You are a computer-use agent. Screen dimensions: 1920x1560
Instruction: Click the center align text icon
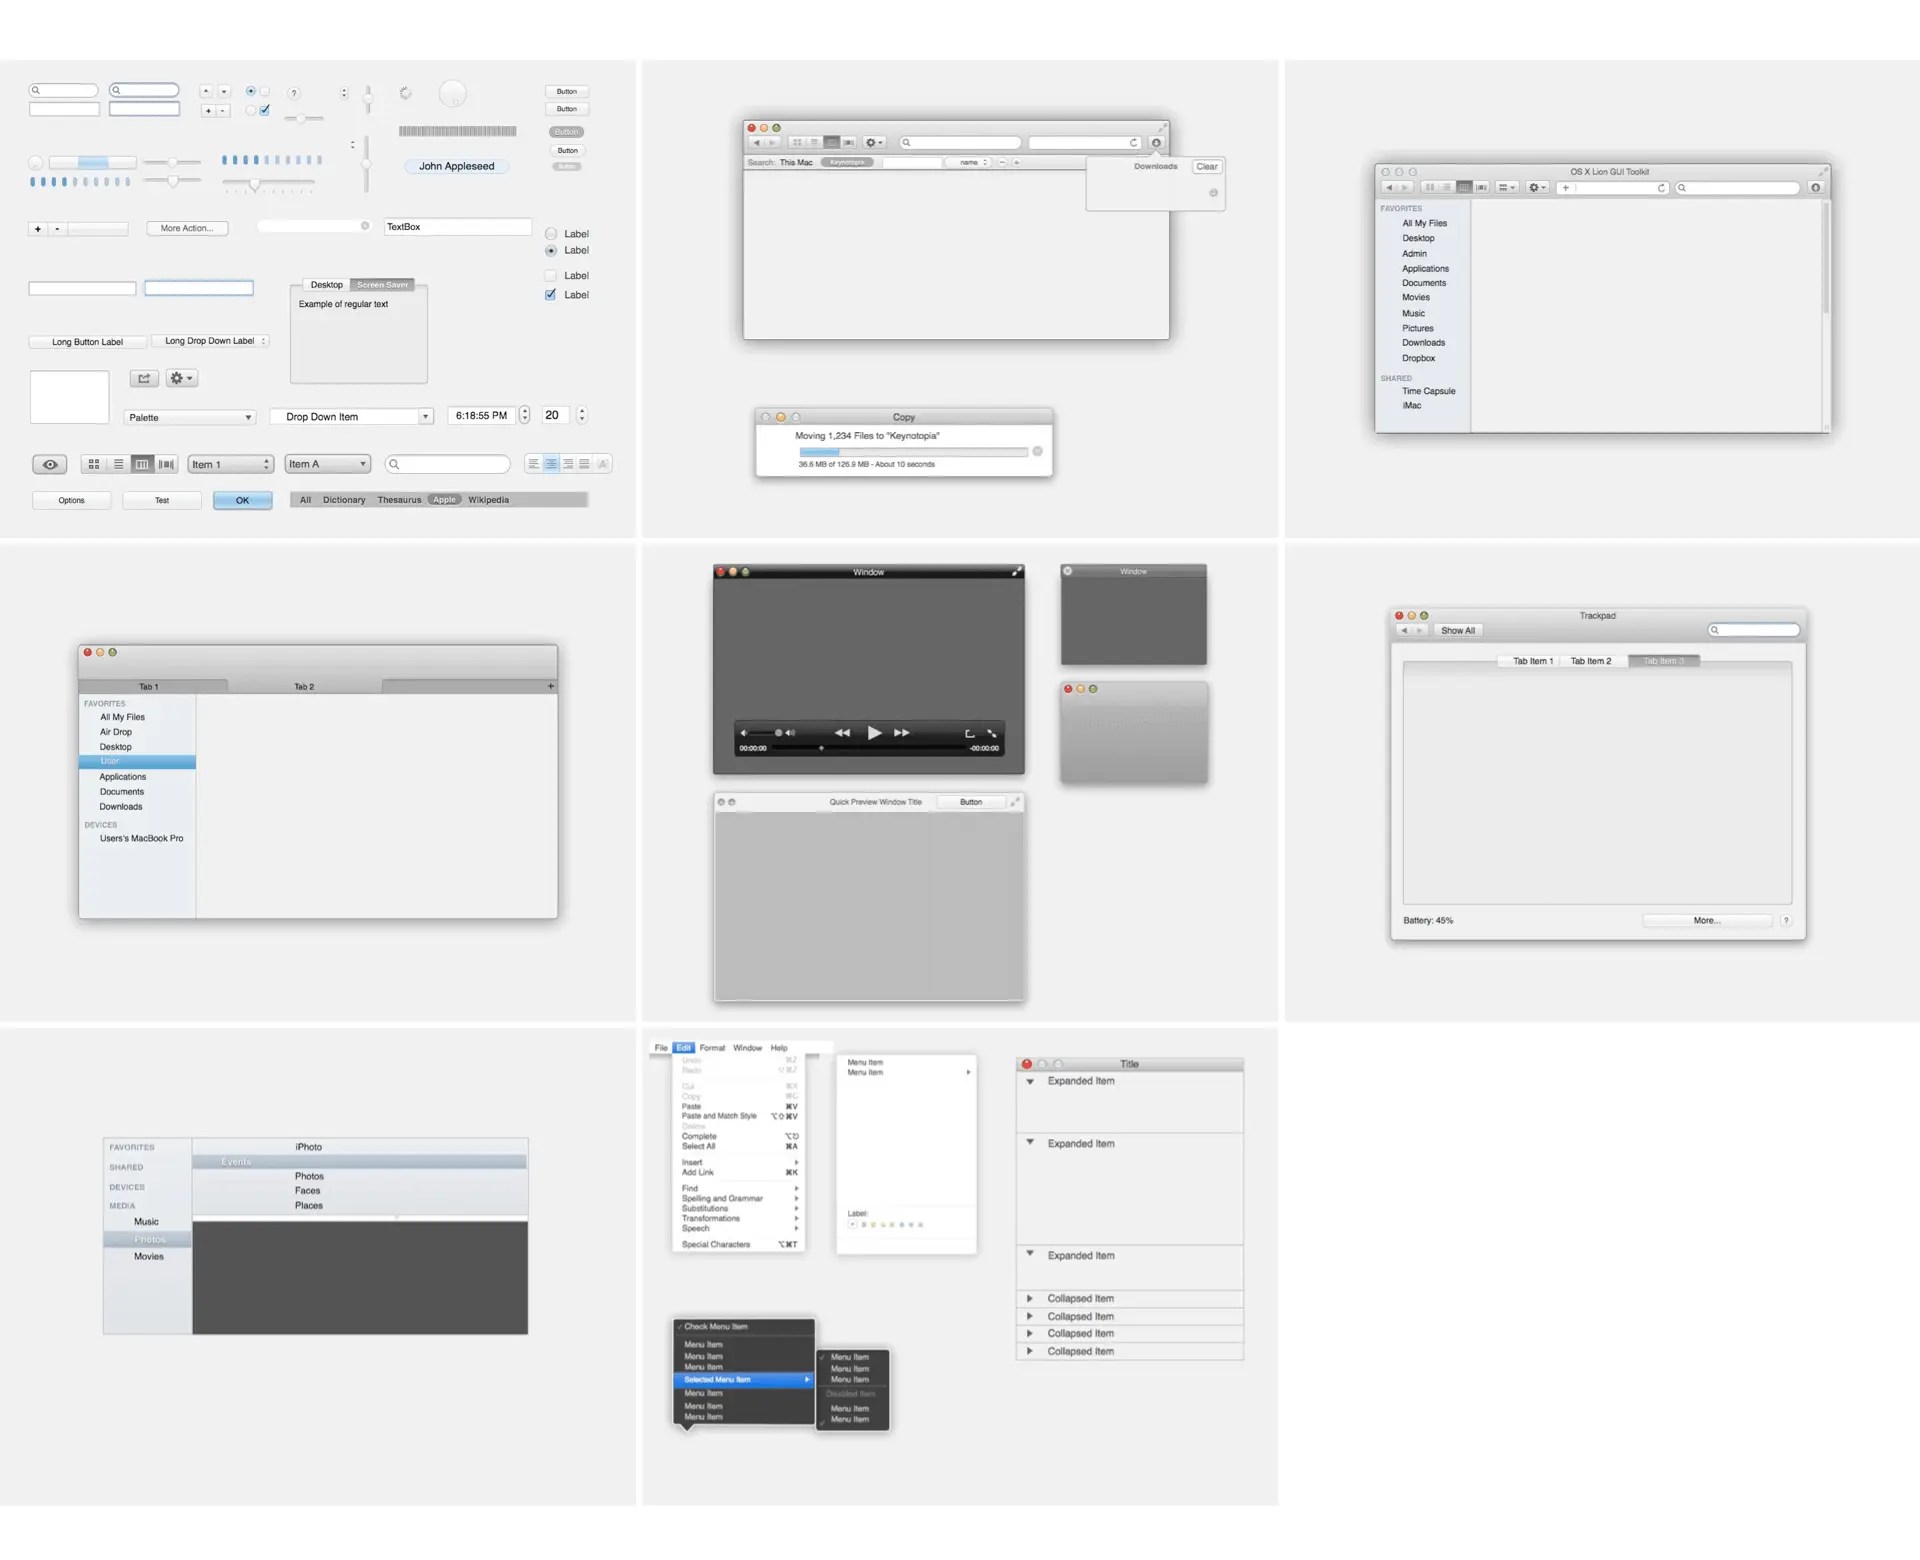[551, 464]
